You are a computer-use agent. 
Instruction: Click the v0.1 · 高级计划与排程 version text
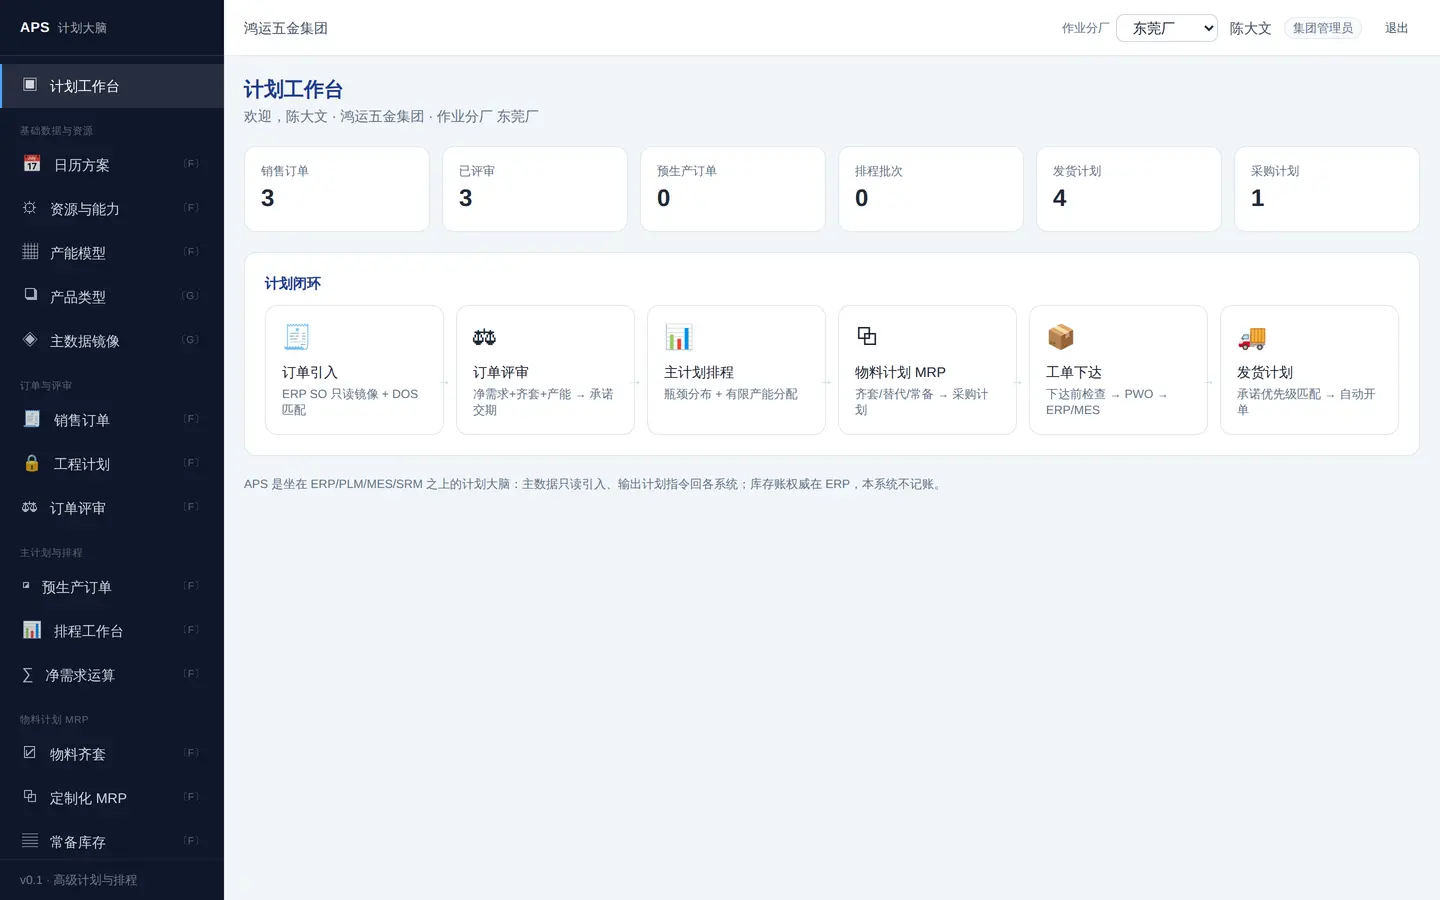point(79,880)
